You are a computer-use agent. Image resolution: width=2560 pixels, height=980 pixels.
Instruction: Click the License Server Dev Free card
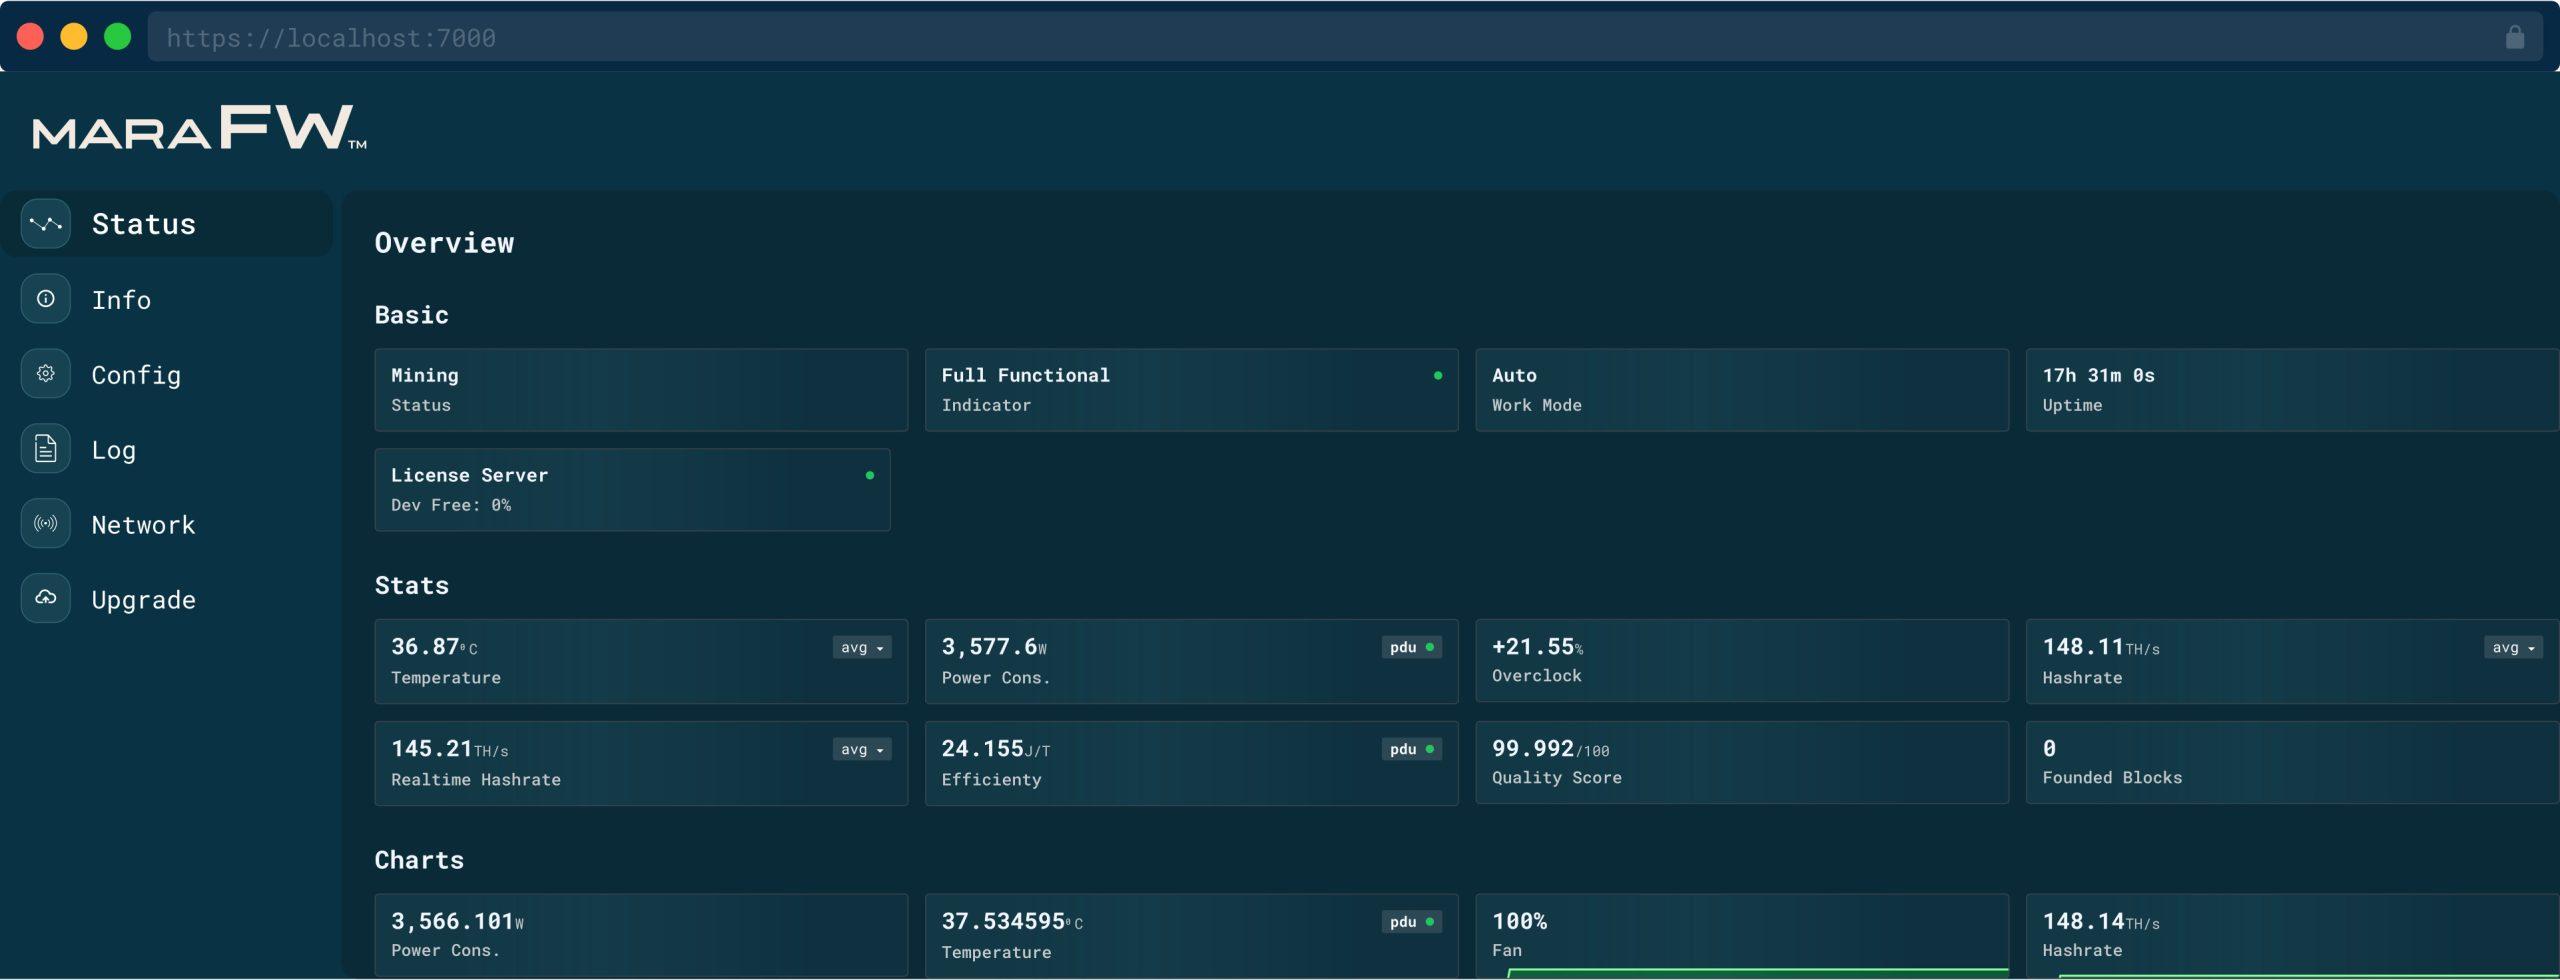point(632,490)
